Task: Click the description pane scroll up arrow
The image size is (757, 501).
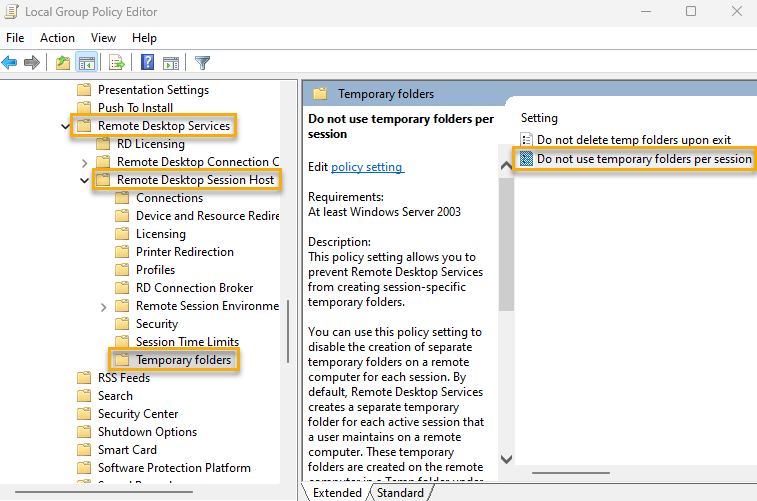Action: click(506, 166)
